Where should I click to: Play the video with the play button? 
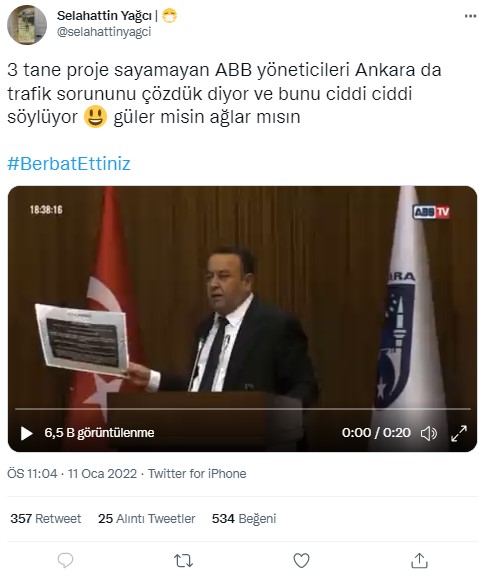[26, 433]
